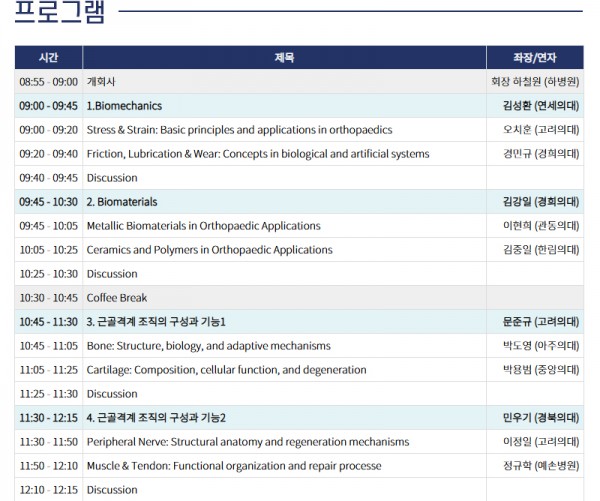Click the 개회사 opening remarks row title
The height and width of the screenshot is (501, 600).
(102, 82)
